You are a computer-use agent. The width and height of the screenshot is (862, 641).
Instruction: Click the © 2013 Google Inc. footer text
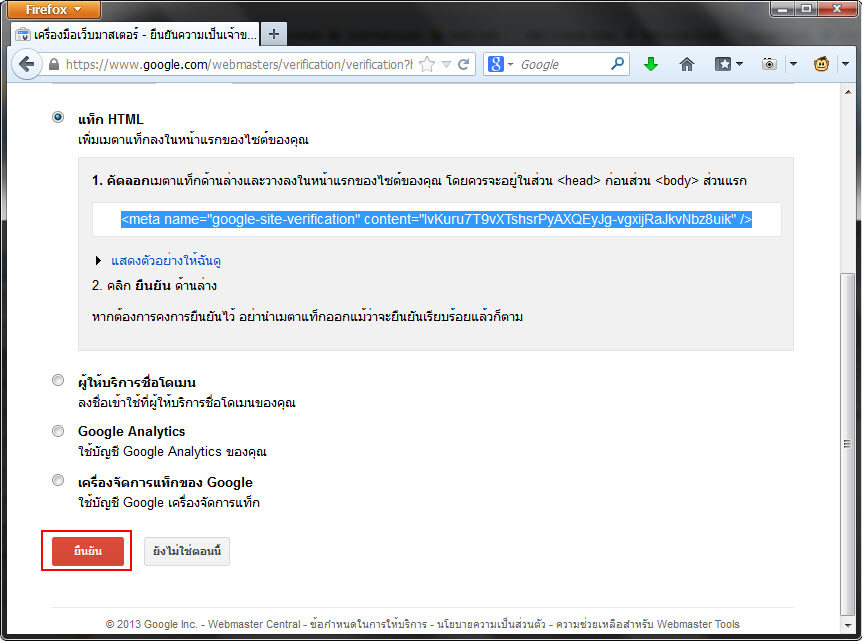pos(151,624)
